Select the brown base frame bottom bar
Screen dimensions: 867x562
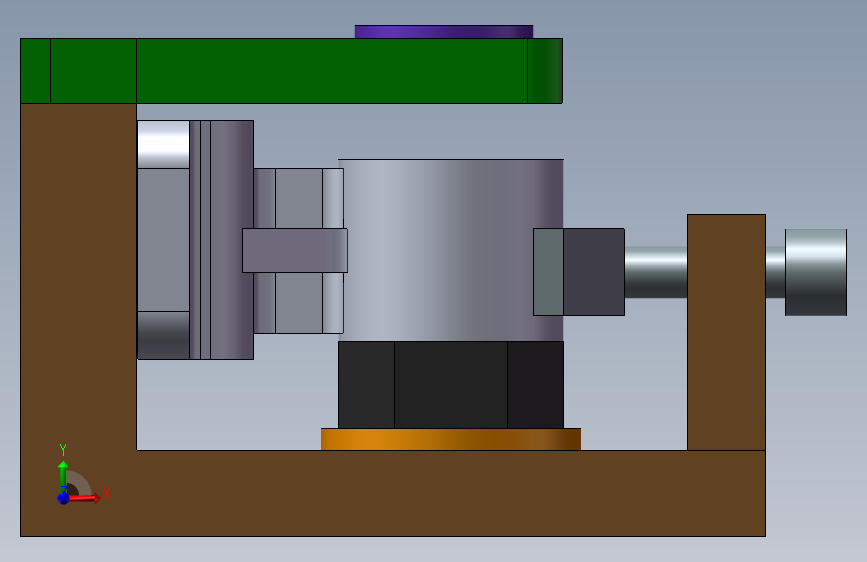coord(393,493)
